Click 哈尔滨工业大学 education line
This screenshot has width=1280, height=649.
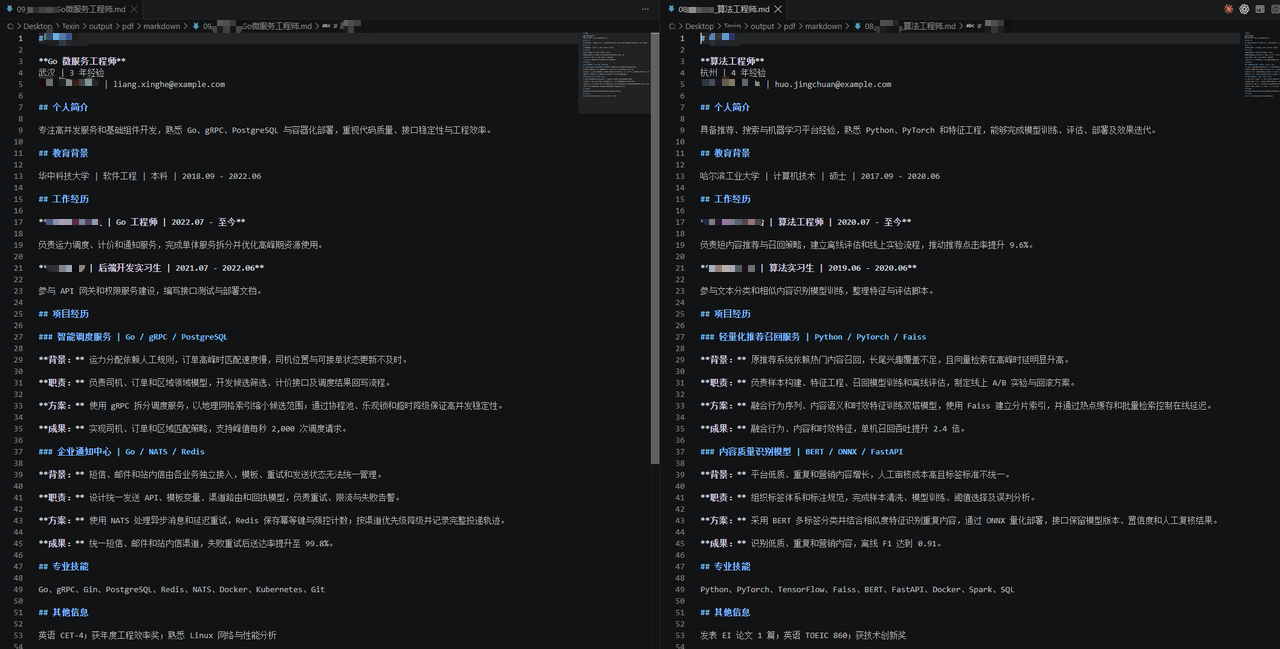pos(820,176)
